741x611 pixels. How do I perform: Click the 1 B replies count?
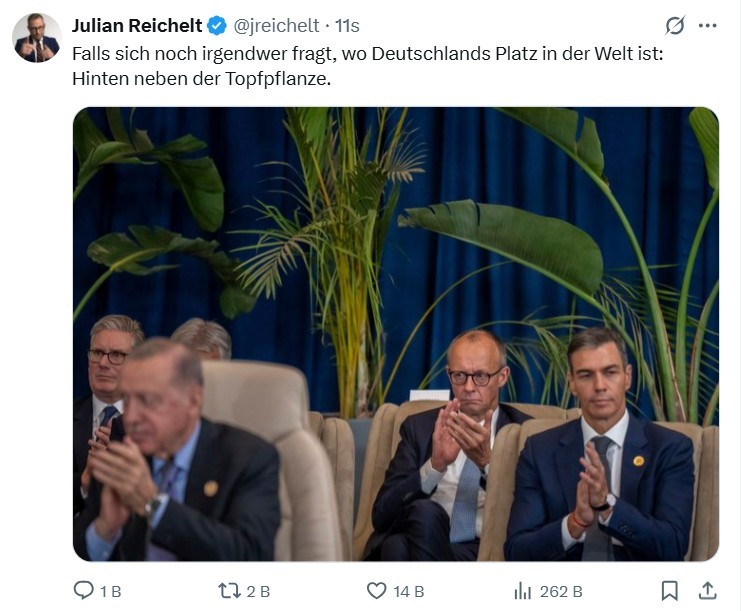(110, 591)
